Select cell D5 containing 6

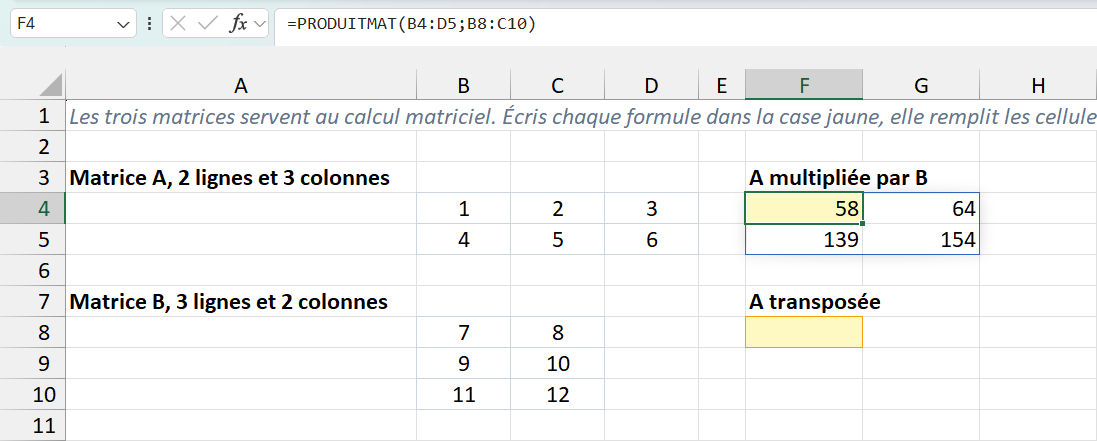pos(651,239)
